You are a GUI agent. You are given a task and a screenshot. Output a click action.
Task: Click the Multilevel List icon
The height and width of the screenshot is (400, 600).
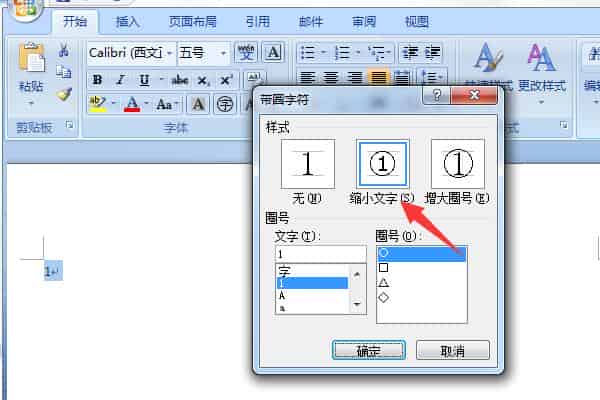[x=377, y=52]
